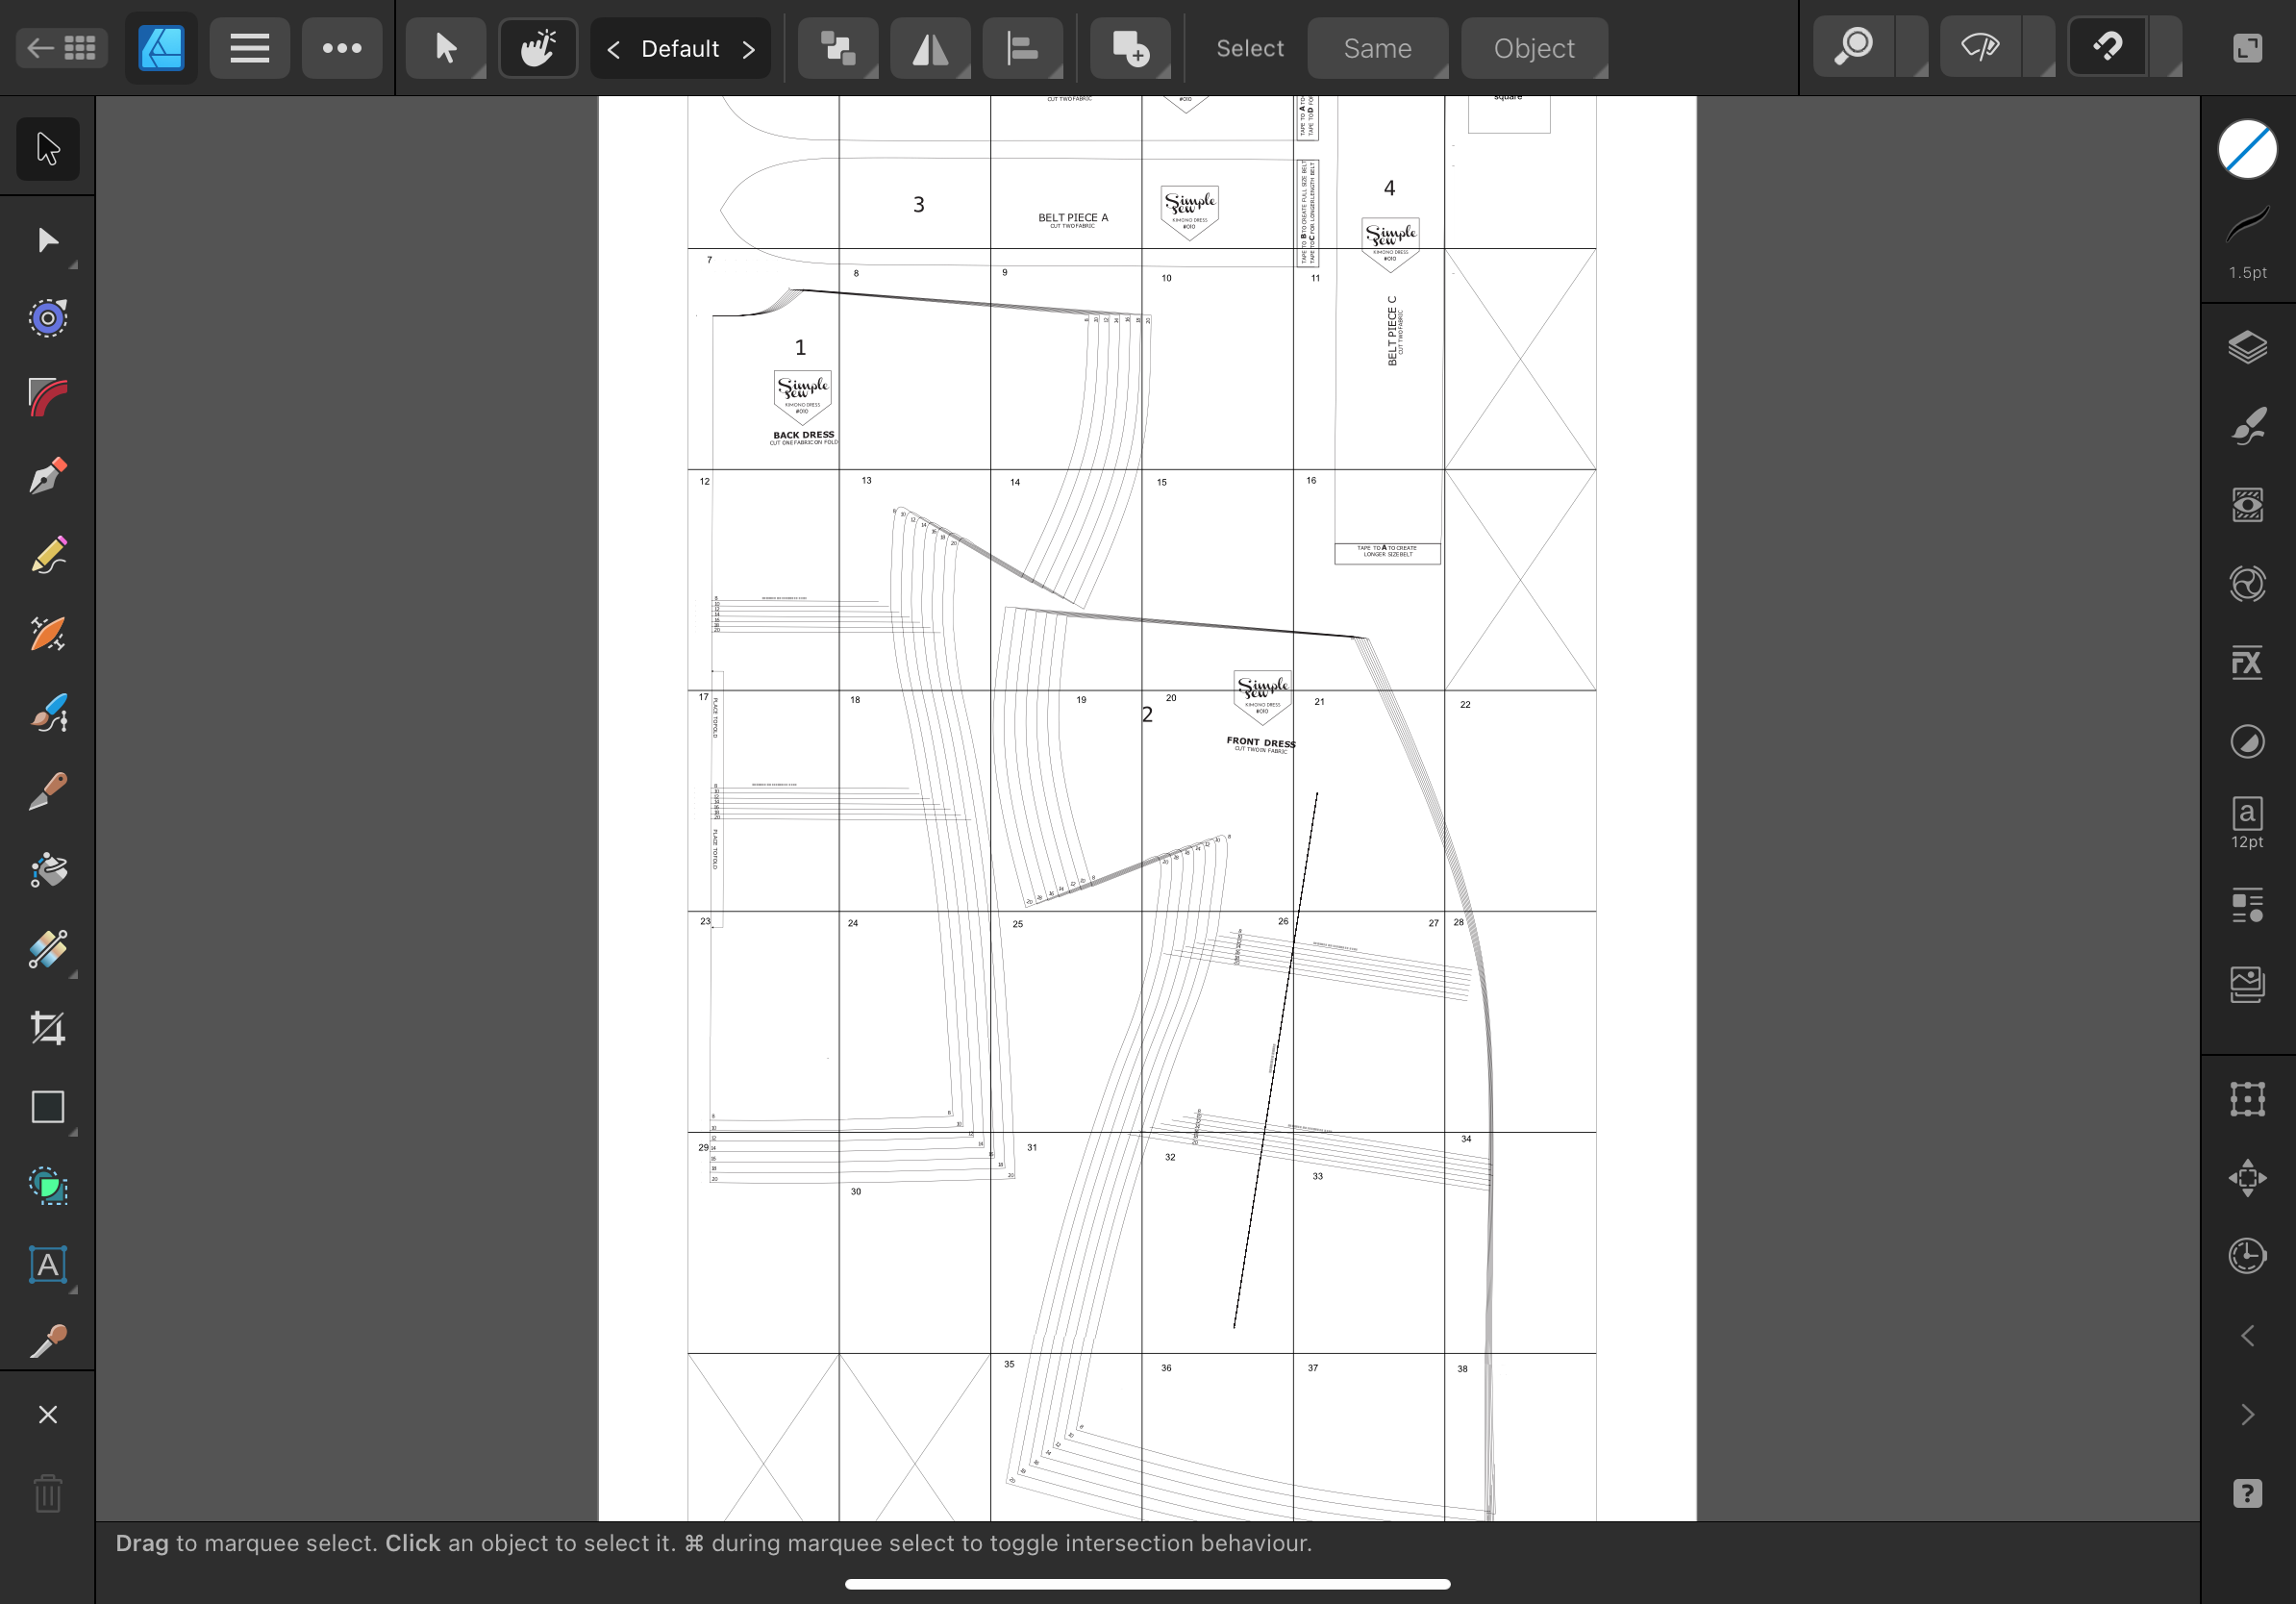Go to next toolbar preset arrow

tap(748, 48)
